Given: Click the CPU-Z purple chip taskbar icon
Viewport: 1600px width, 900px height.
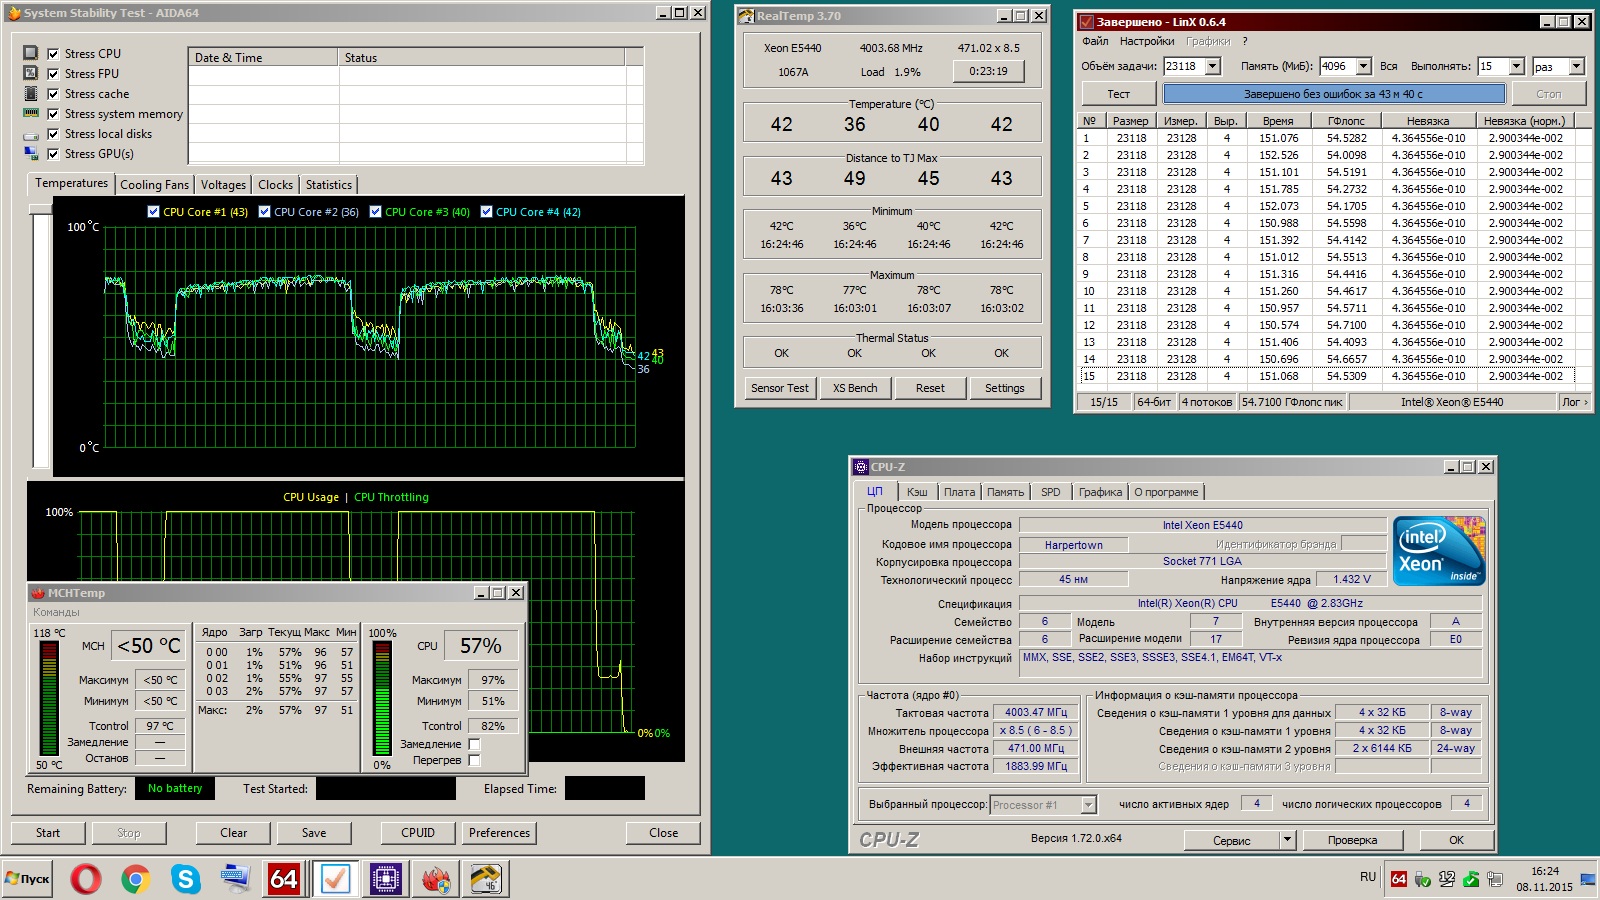Looking at the screenshot, I should point(385,879).
